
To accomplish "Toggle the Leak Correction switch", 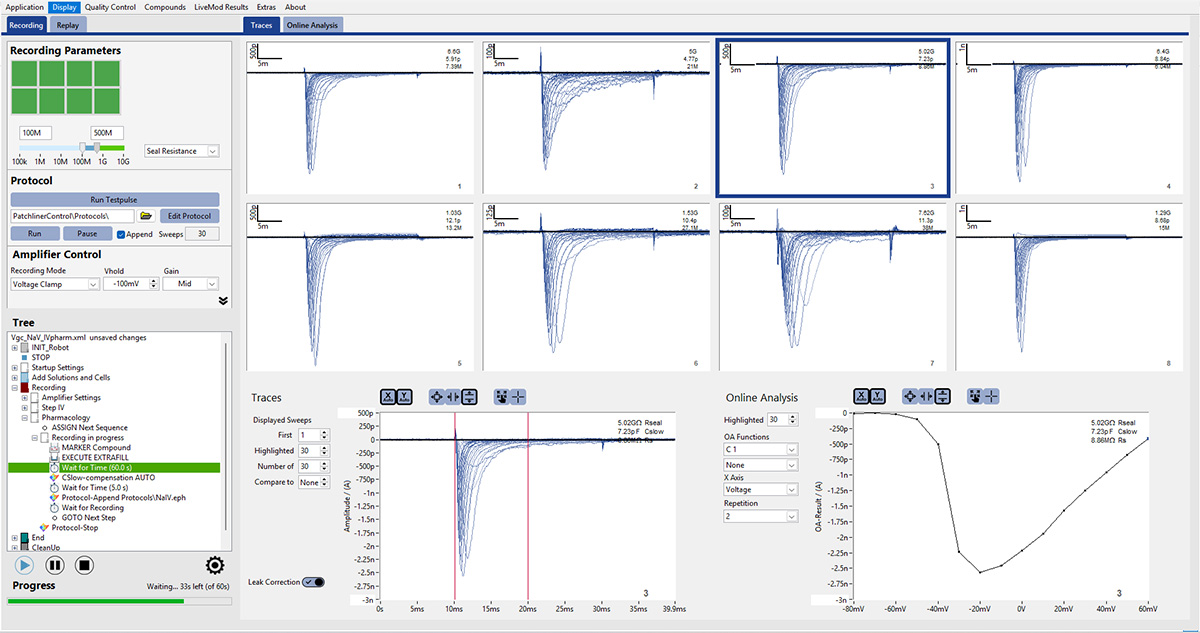I will click(313, 582).
